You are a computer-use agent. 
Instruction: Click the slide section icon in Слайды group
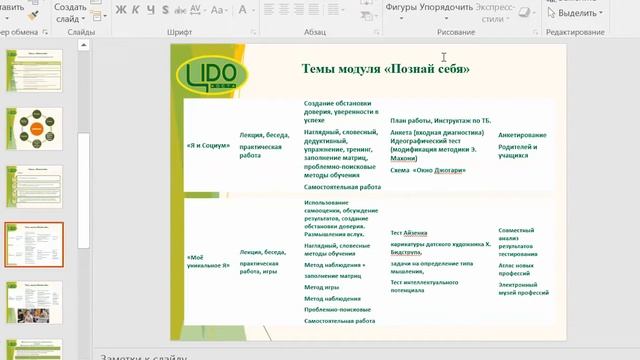[x=96, y=16]
